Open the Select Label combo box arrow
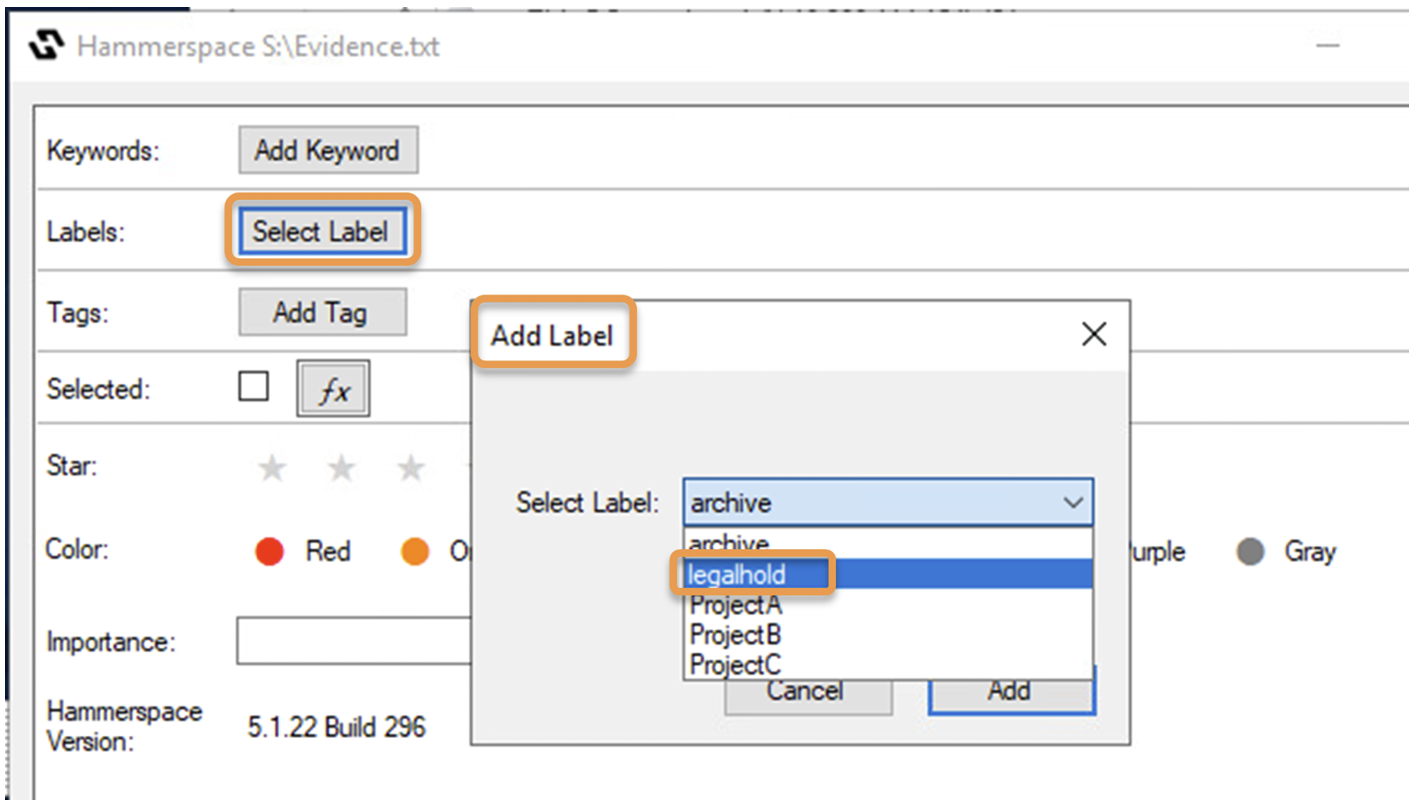Viewport: 1417px width, 807px height. [x=1074, y=502]
